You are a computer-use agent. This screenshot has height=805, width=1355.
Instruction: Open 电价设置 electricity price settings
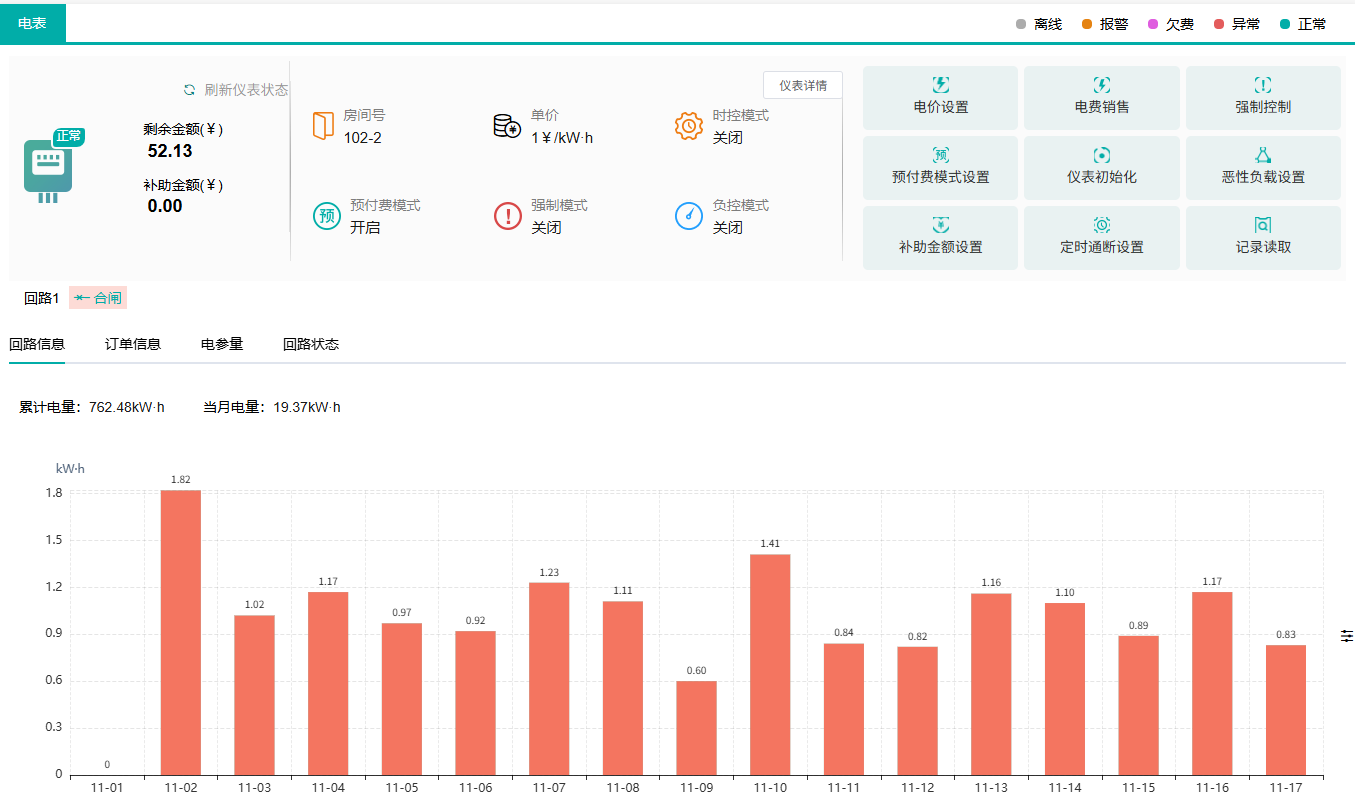tap(940, 97)
